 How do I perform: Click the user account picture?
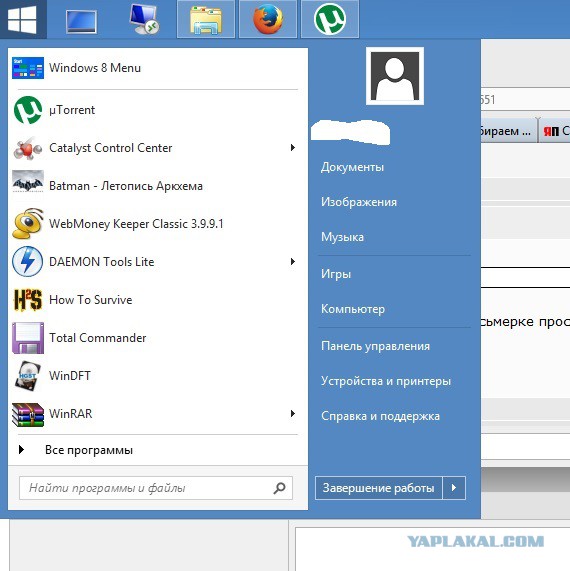[395, 76]
